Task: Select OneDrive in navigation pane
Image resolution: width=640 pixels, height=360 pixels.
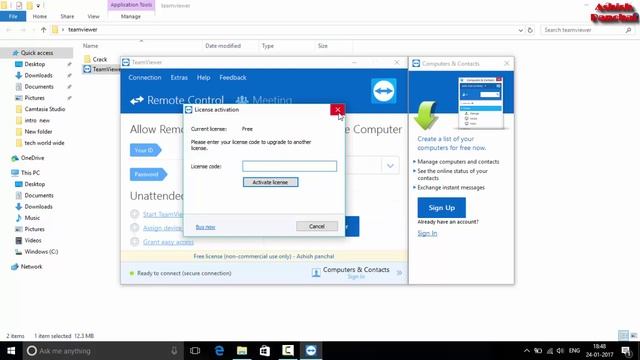Action: tap(32, 158)
